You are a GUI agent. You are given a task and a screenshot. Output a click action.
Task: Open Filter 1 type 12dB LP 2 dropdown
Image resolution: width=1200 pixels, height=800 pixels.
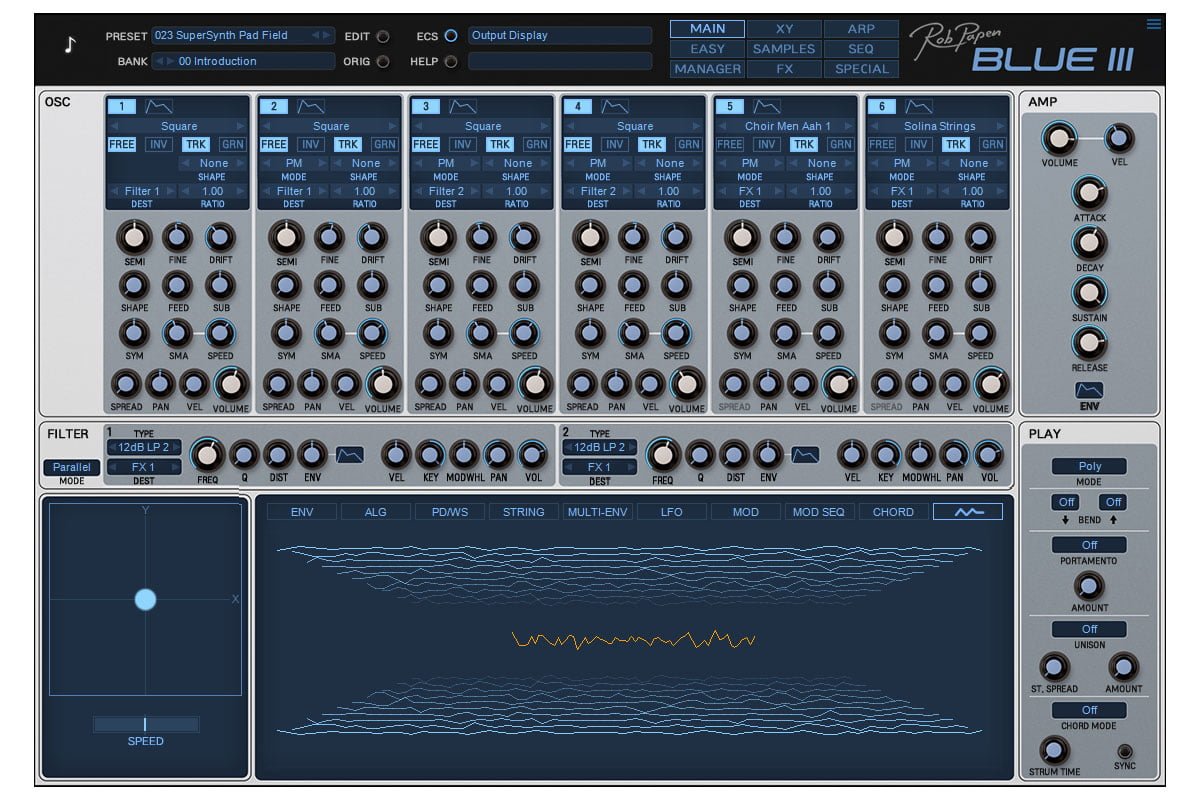tap(144, 448)
